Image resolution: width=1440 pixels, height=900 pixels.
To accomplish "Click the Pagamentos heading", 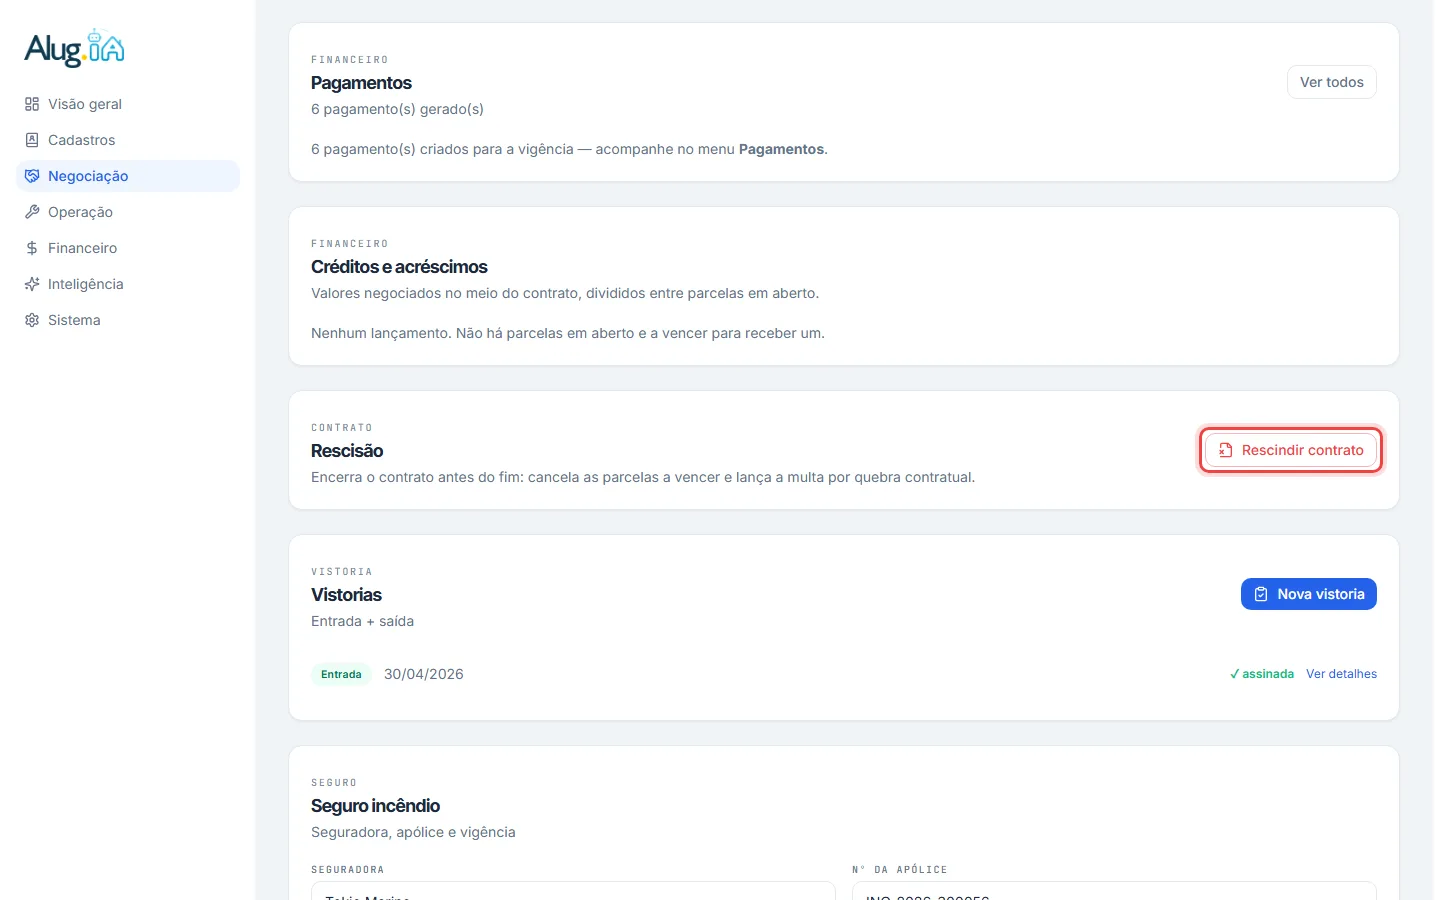I will (x=361, y=83).
